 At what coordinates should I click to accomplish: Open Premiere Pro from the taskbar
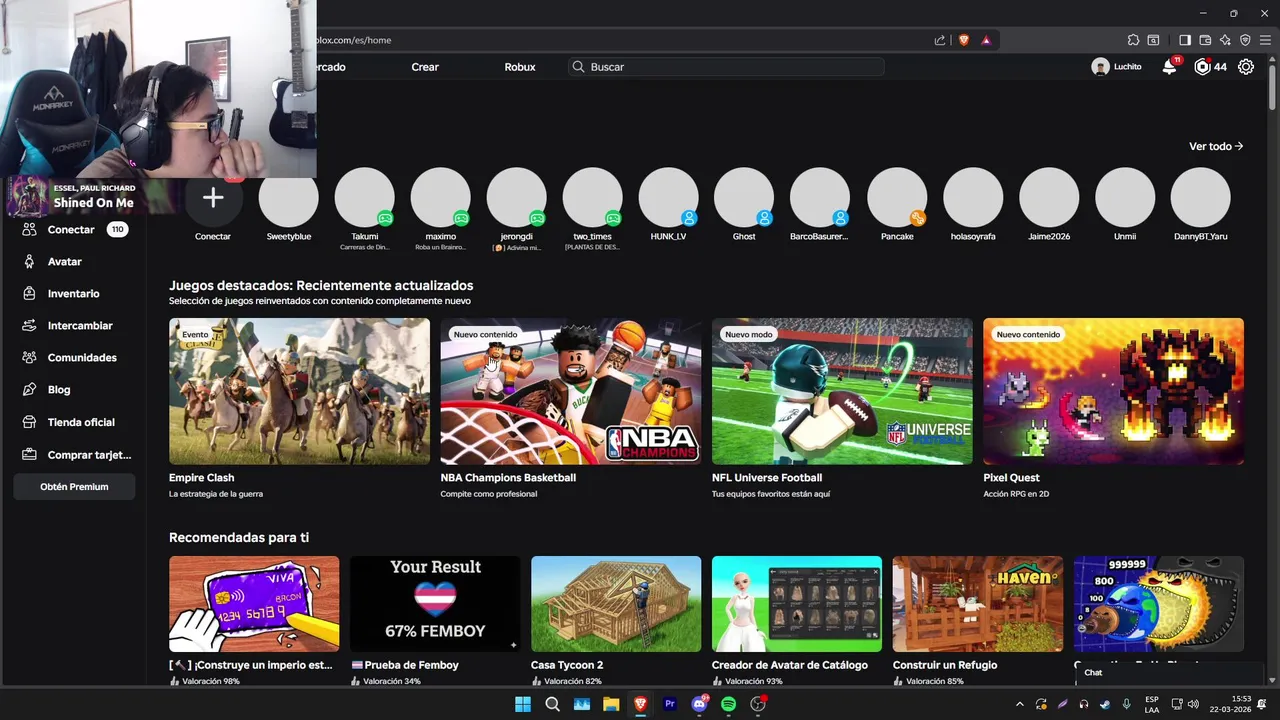(670, 704)
